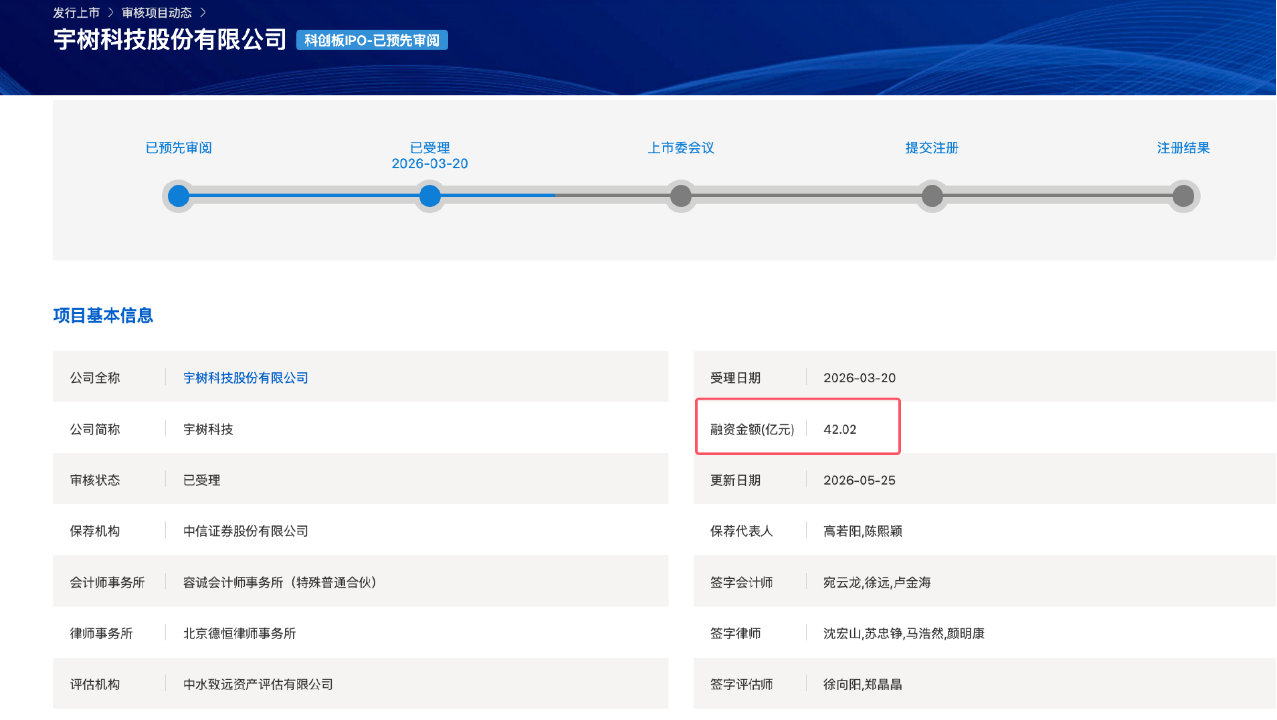Click the 保荐代表人 field label
This screenshot has width=1277, height=720.
742,531
